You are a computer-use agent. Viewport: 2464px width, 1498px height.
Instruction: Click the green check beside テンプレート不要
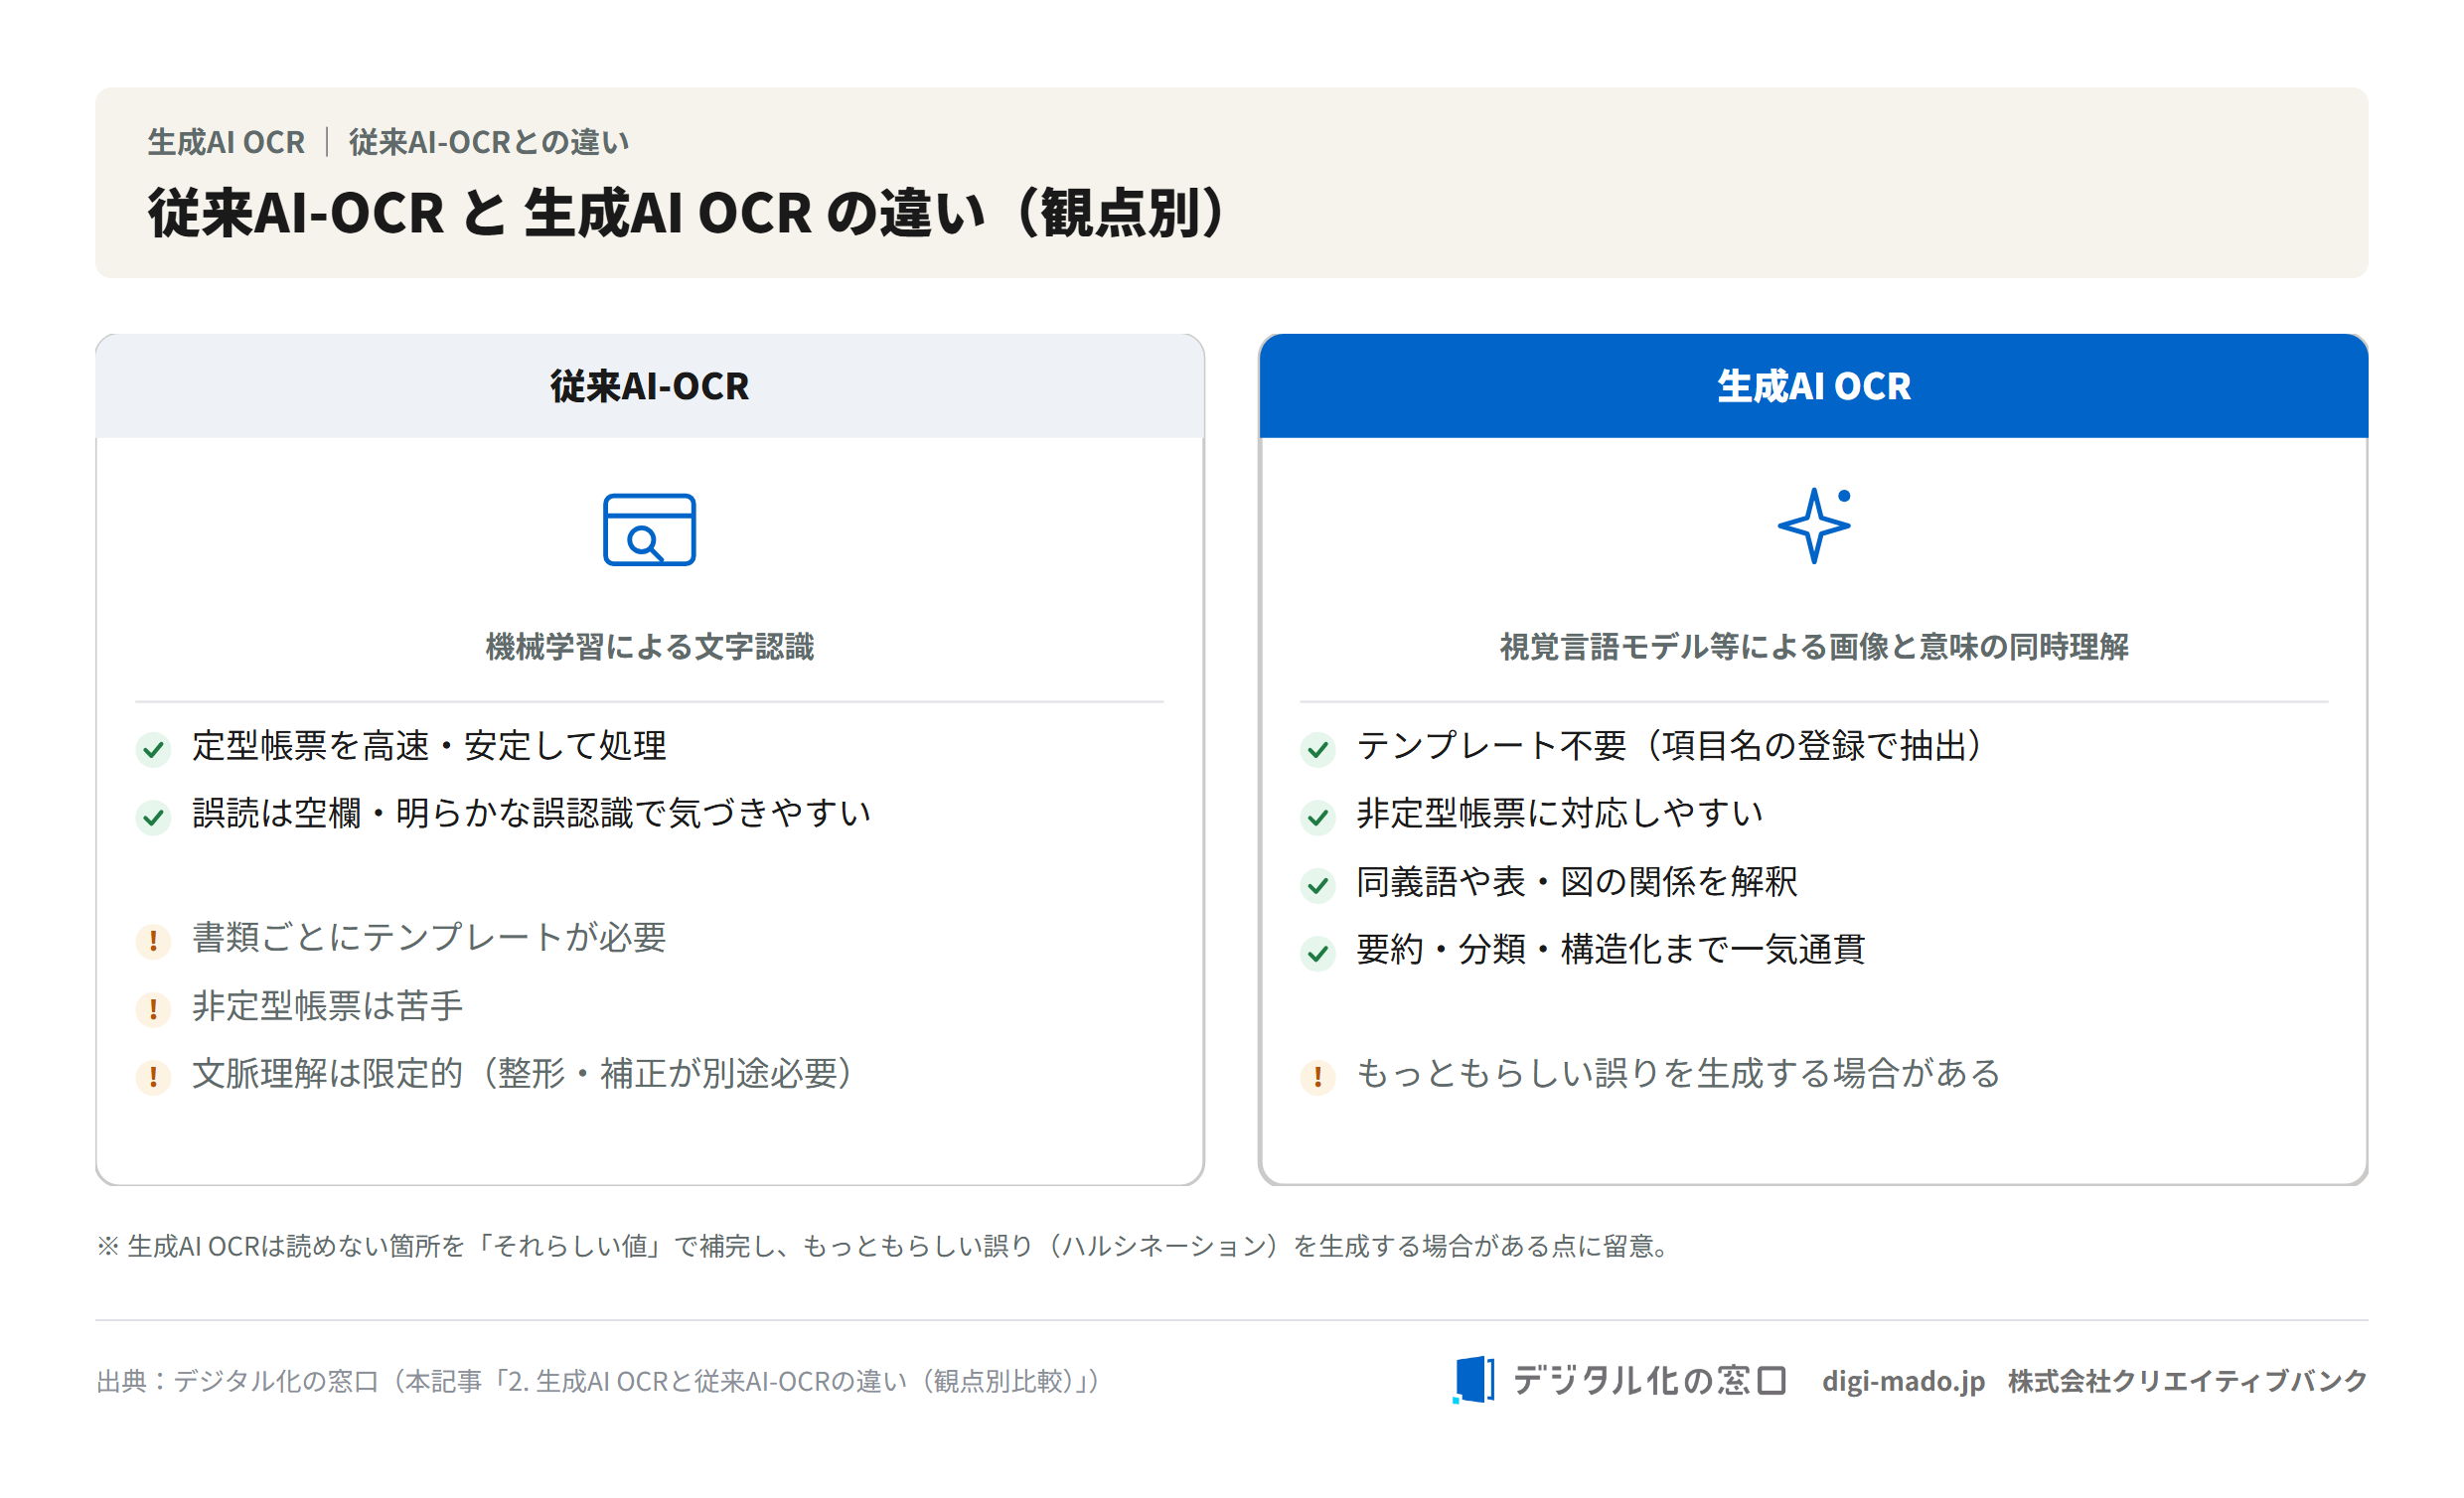pyautogui.click(x=1318, y=748)
